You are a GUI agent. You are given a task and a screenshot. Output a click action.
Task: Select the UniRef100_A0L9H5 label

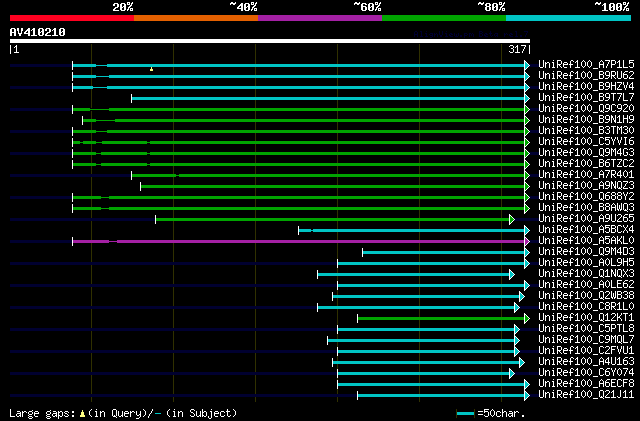tap(586, 263)
